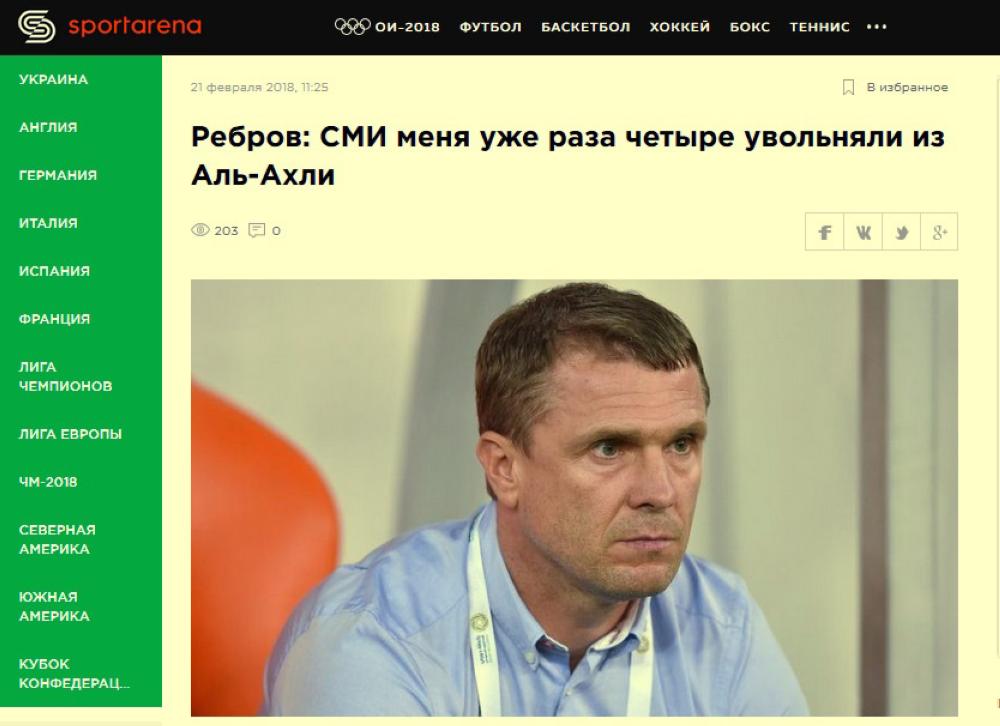Image resolution: width=1000 pixels, height=726 pixels.
Task: Expand the three-dots more menu
Action: (x=877, y=27)
